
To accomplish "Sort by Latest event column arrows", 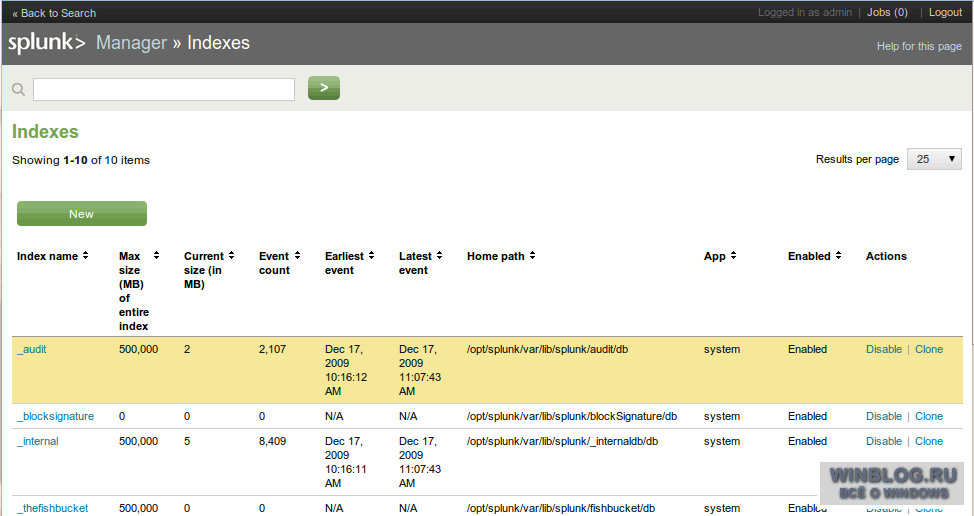I will point(439,255).
